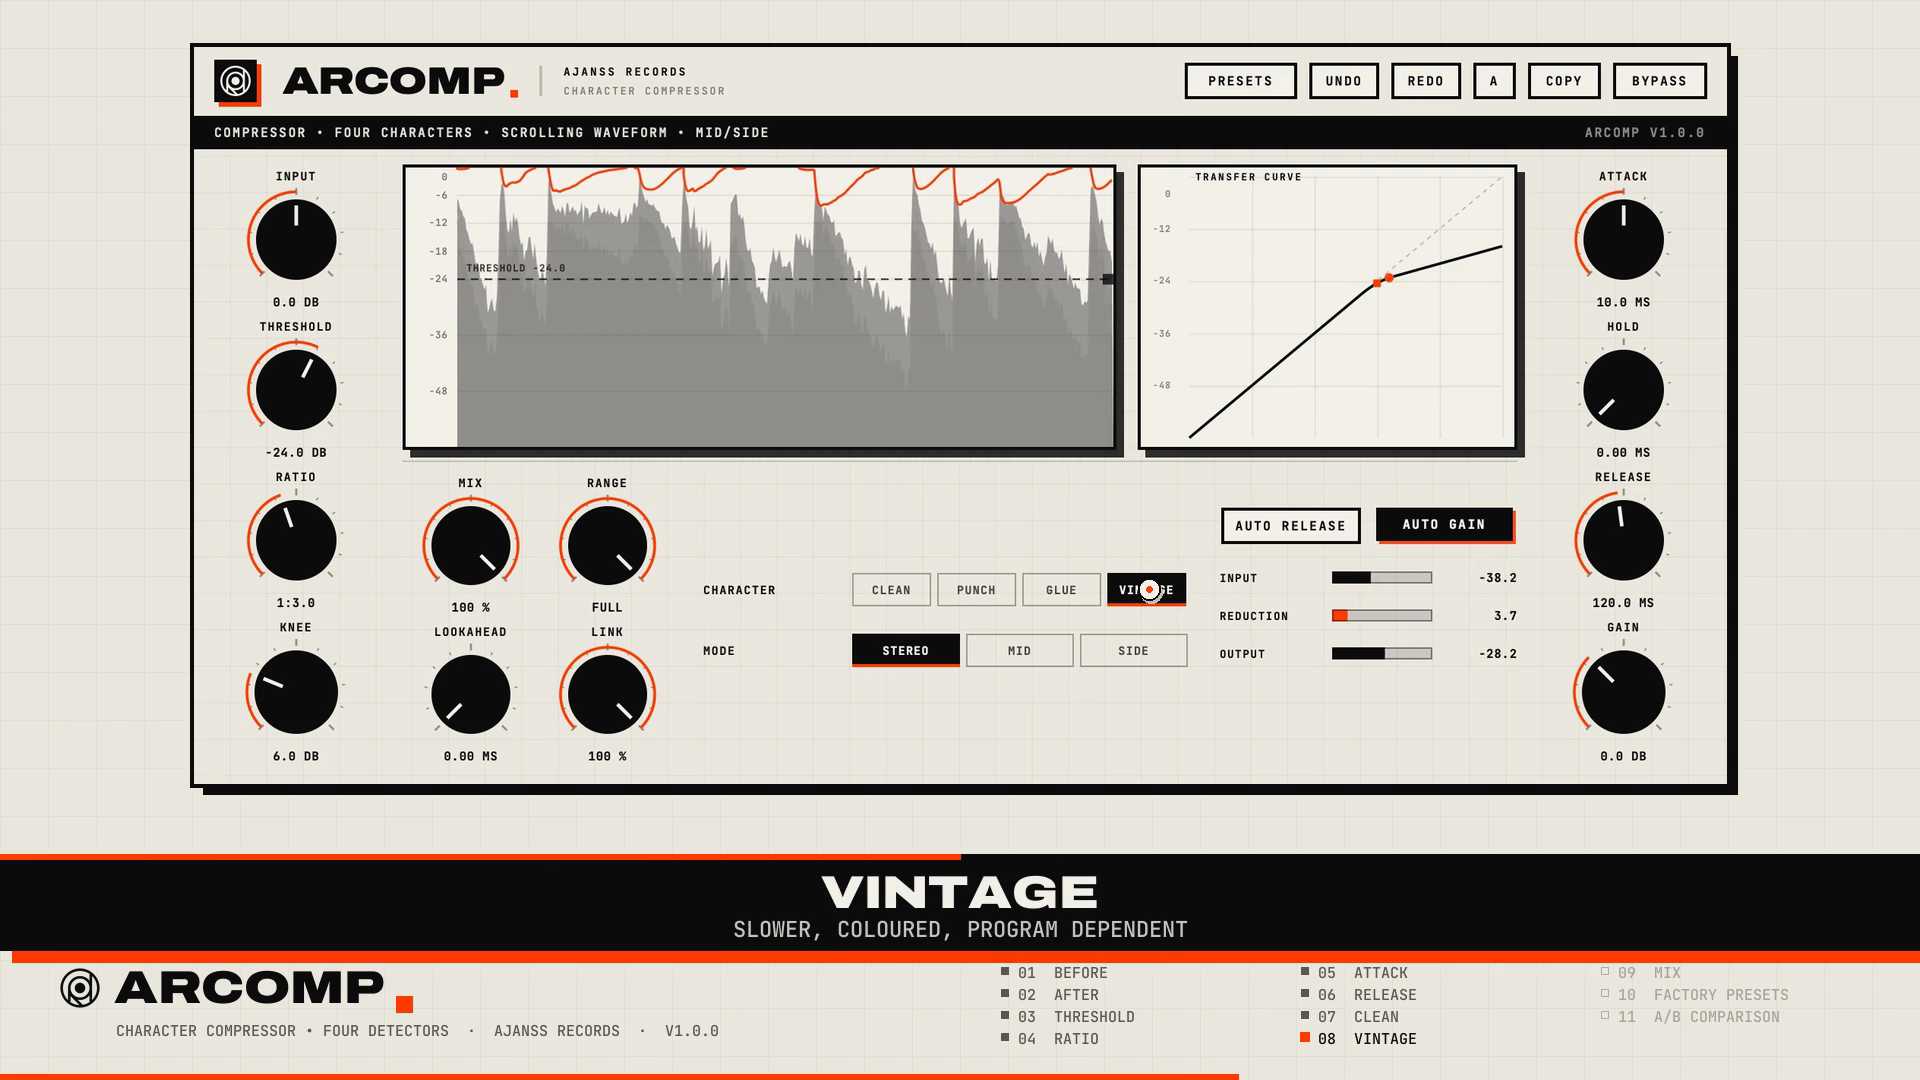Click the AJANSS RECORDS header text

click(625, 72)
